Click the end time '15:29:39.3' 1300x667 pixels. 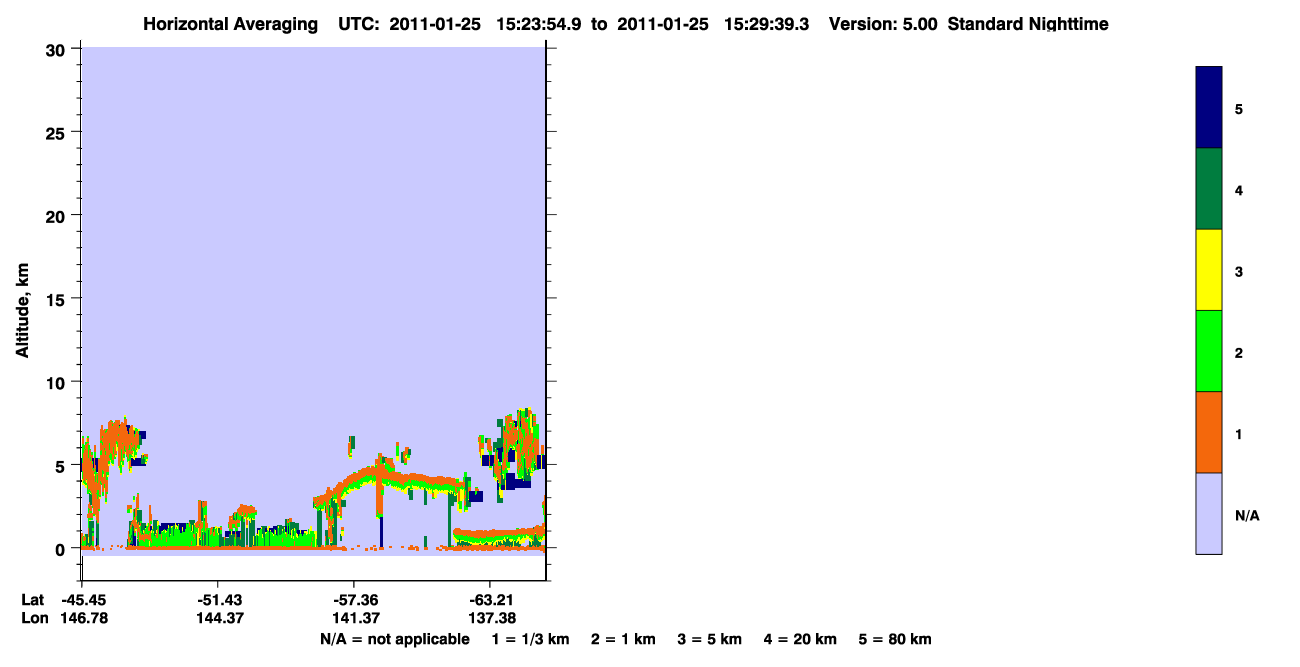click(768, 24)
